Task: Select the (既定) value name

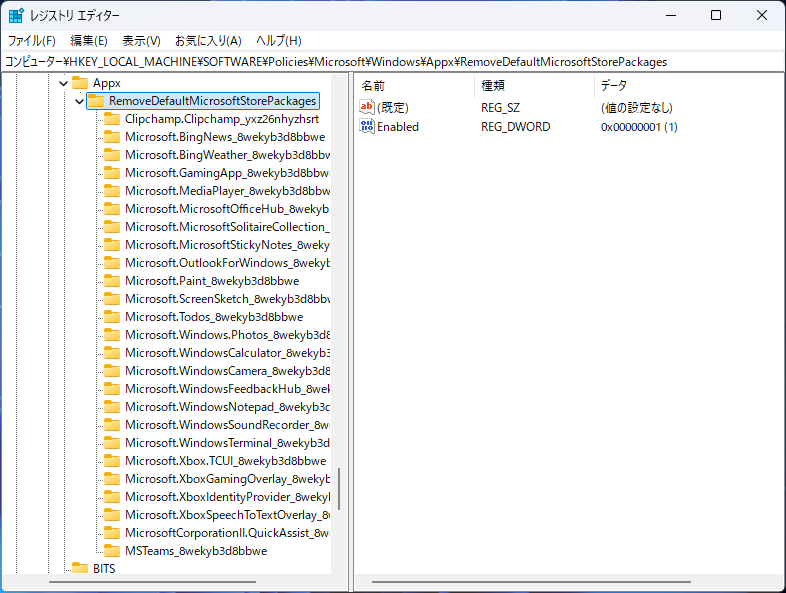Action: tap(393, 107)
